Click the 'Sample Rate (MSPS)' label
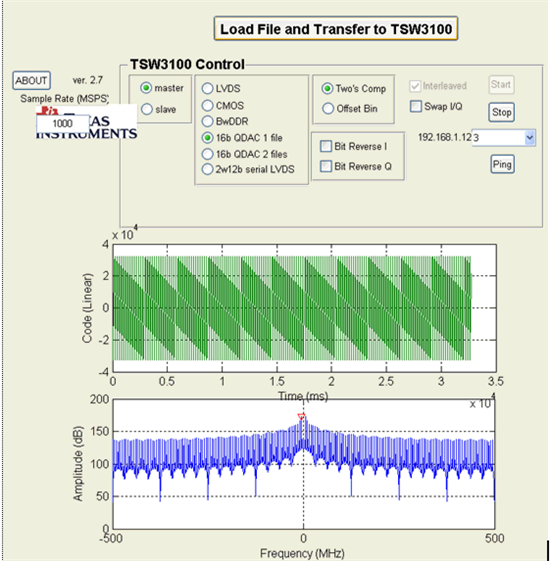Image resolution: width=550 pixels, height=561 pixels. pyautogui.click(x=64, y=98)
